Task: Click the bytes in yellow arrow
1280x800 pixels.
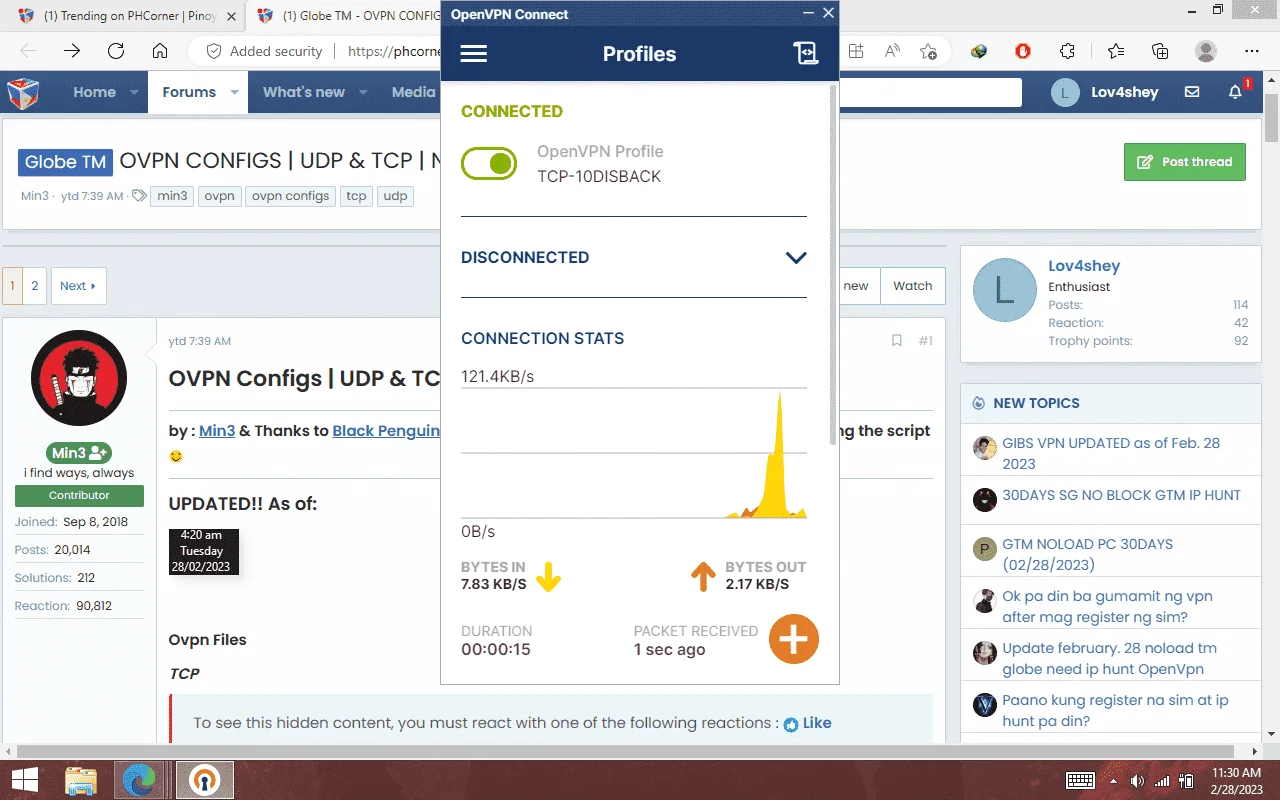Action: [549, 576]
